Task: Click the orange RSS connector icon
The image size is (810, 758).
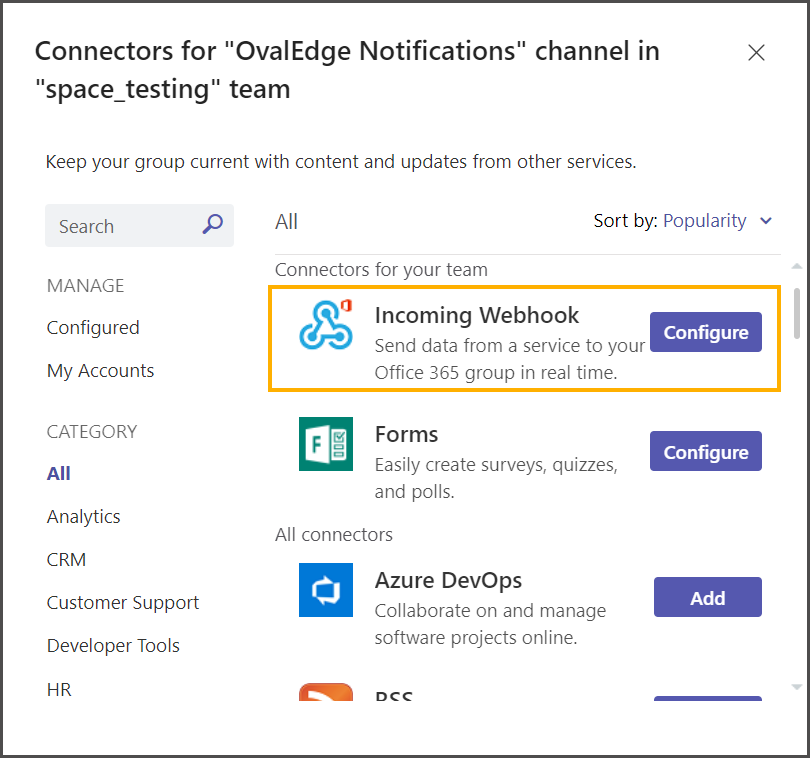Action: [x=326, y=692]
